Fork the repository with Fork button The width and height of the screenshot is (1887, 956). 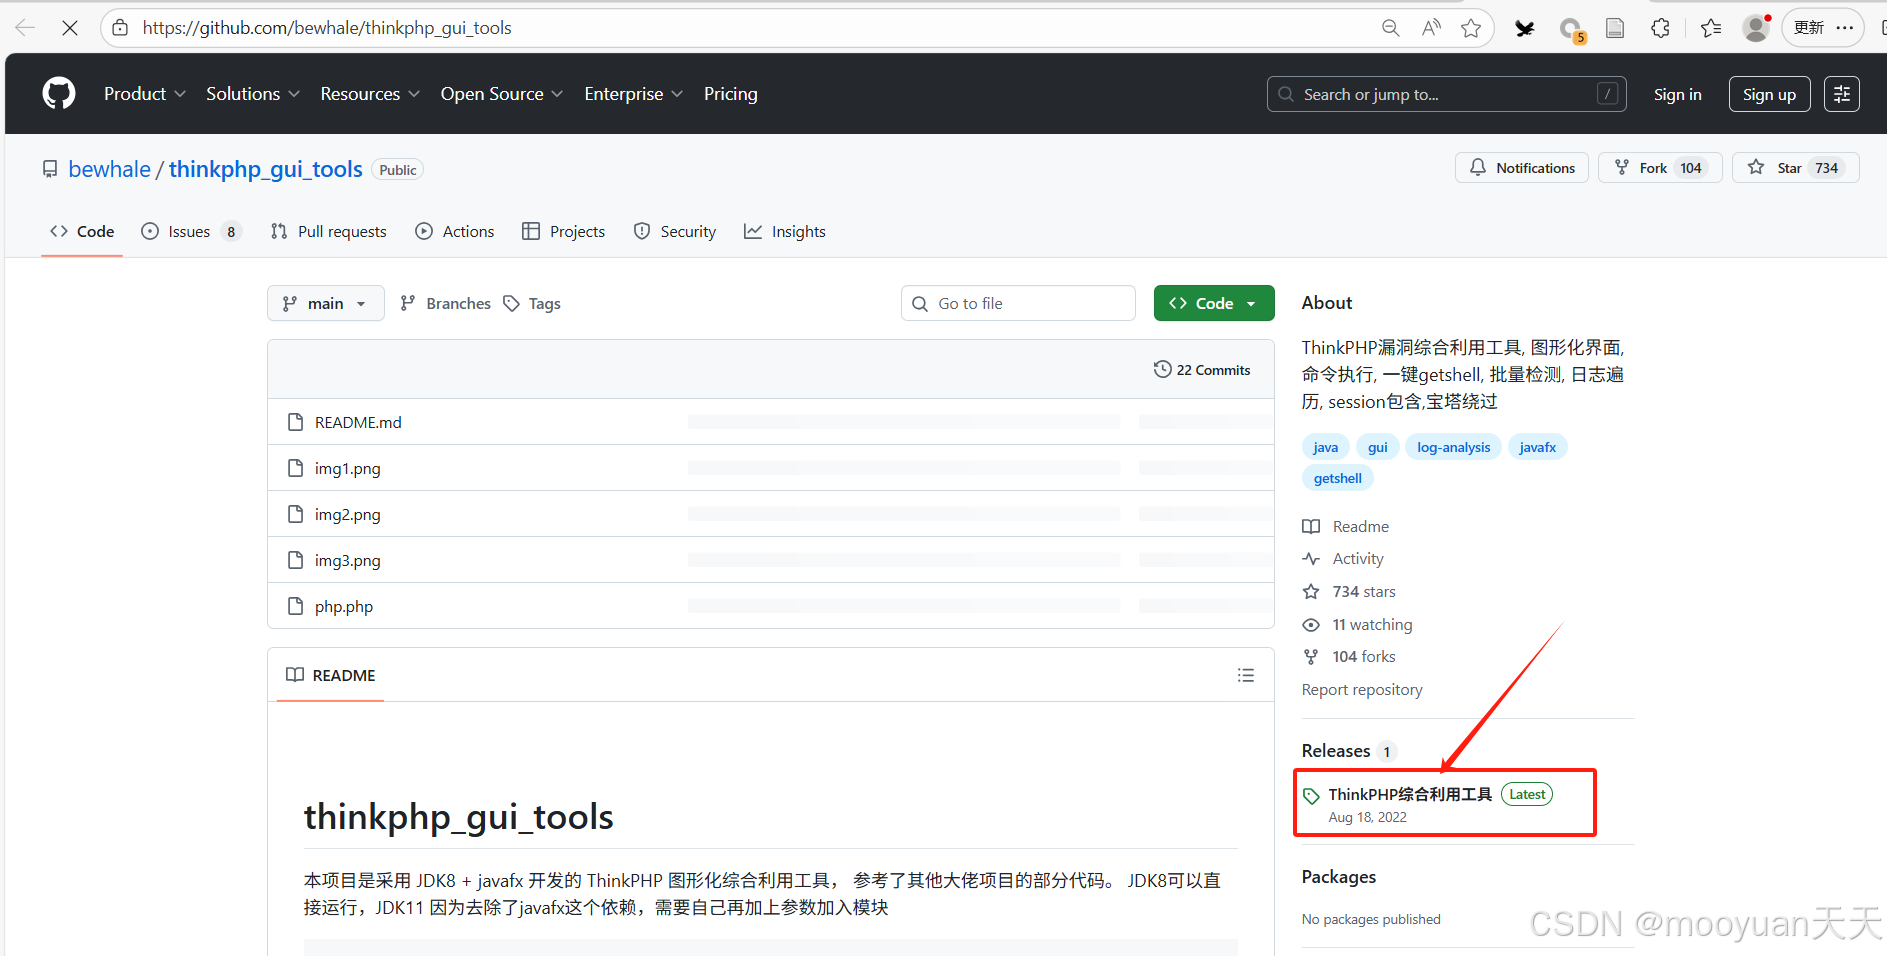[x=1660, y=168]
